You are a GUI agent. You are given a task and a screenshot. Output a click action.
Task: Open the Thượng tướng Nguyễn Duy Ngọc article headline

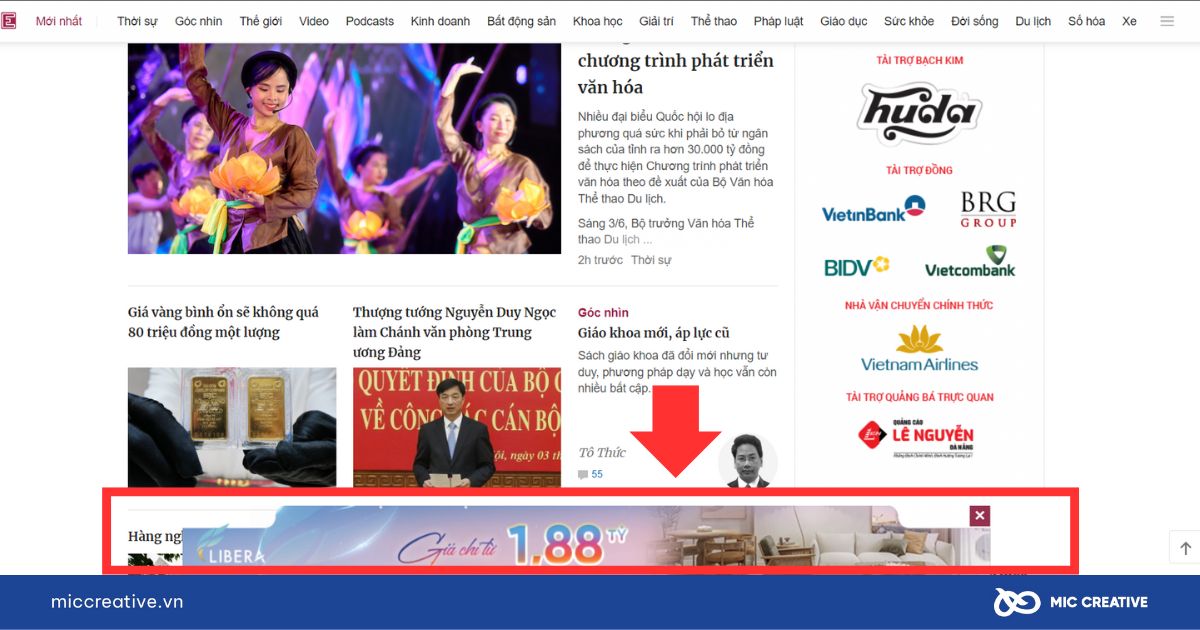tap(443, 332)
